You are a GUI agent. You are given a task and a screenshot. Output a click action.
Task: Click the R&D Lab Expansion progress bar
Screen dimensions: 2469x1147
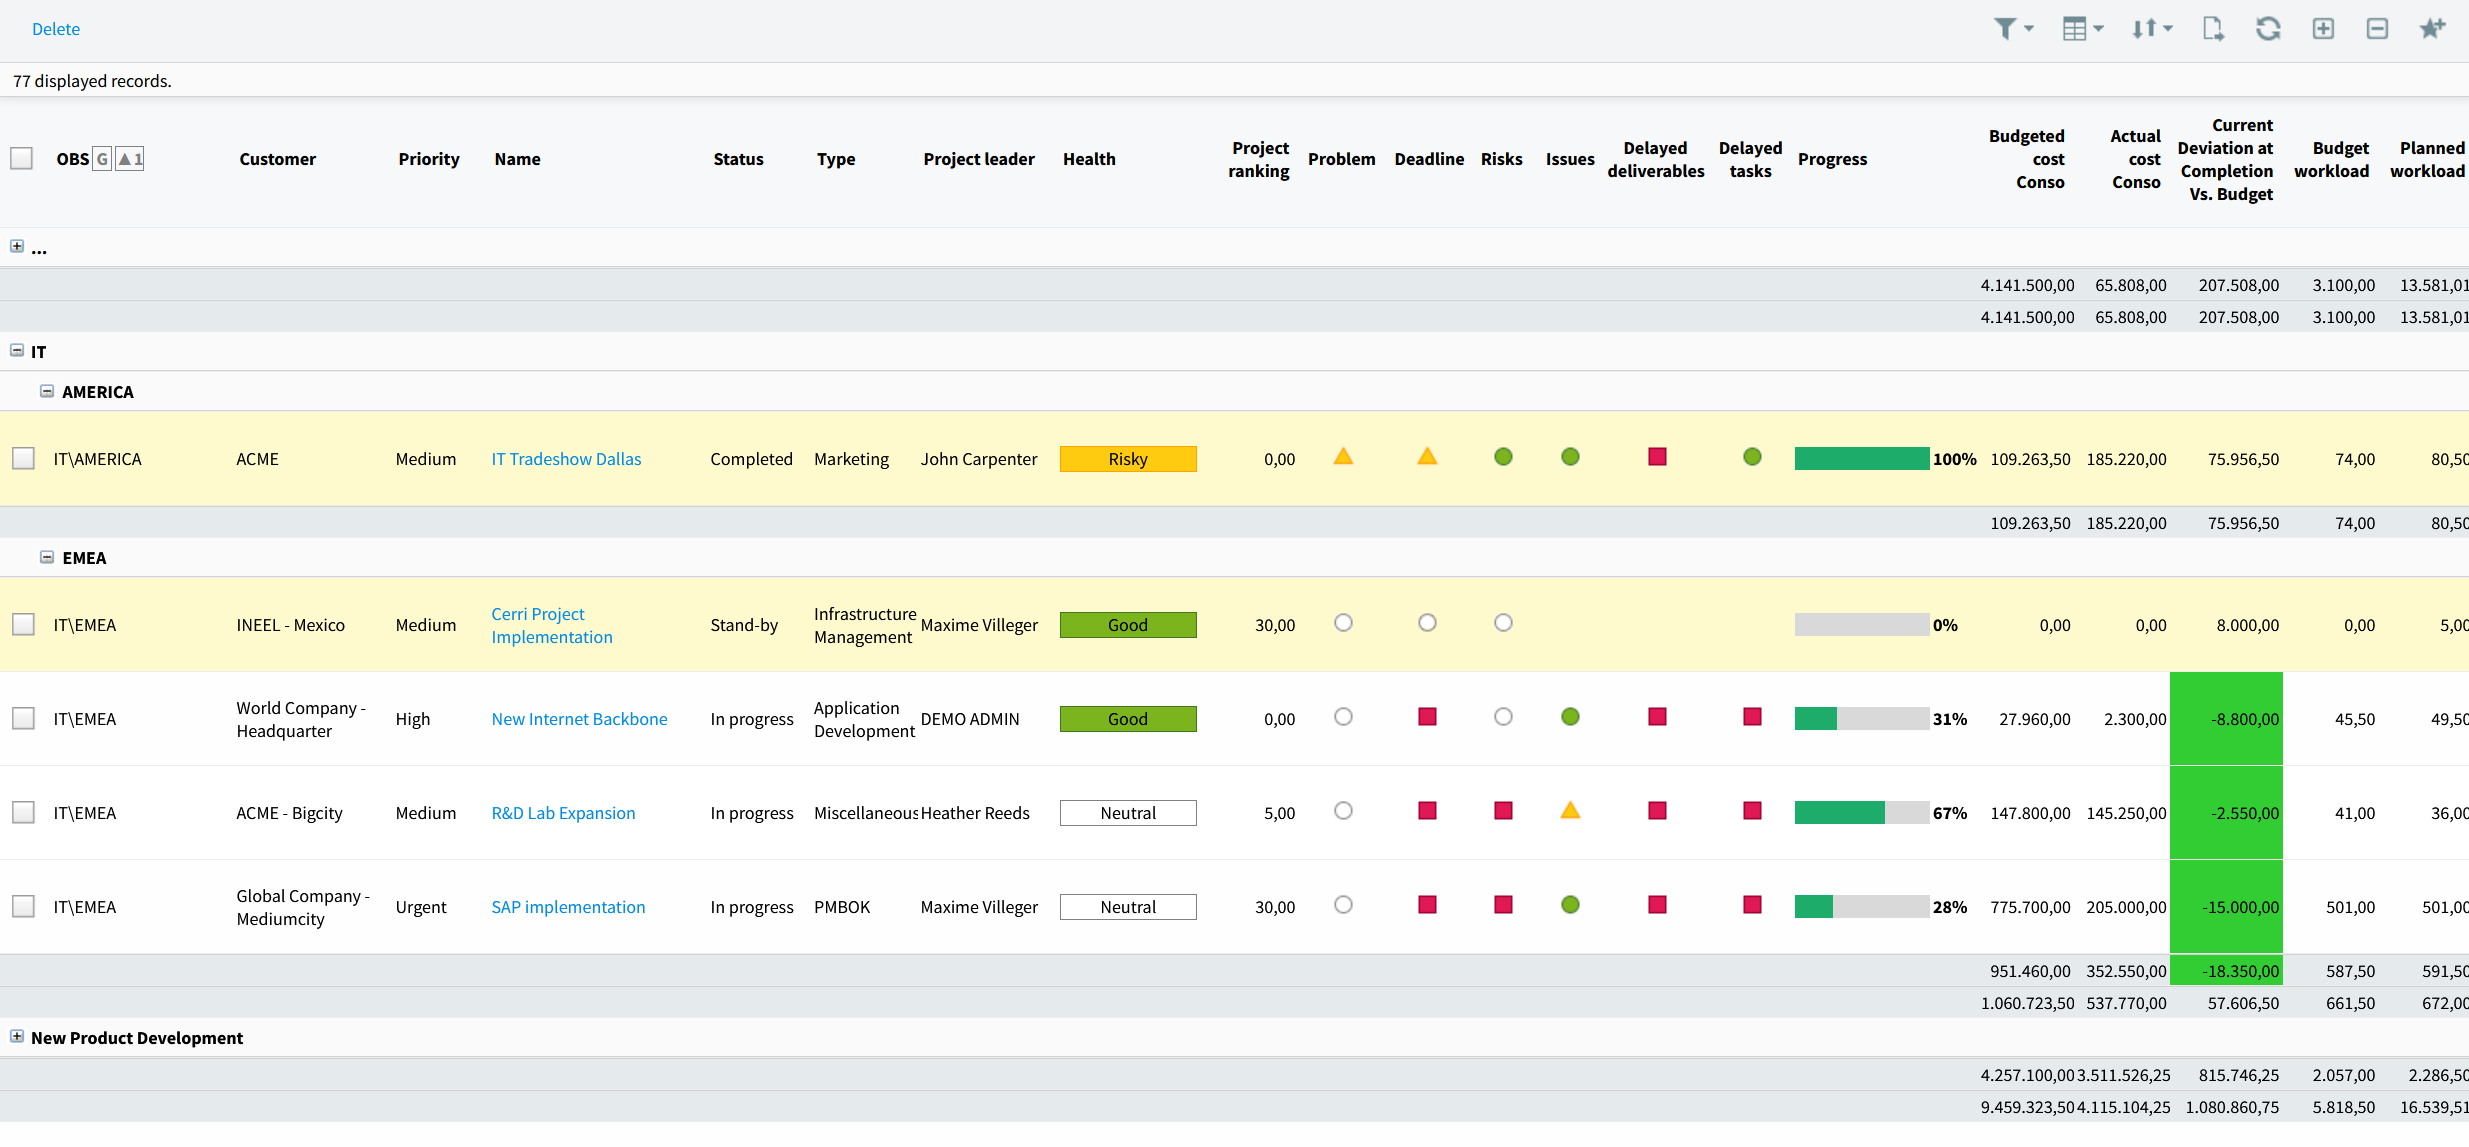tap(1860, 813)
